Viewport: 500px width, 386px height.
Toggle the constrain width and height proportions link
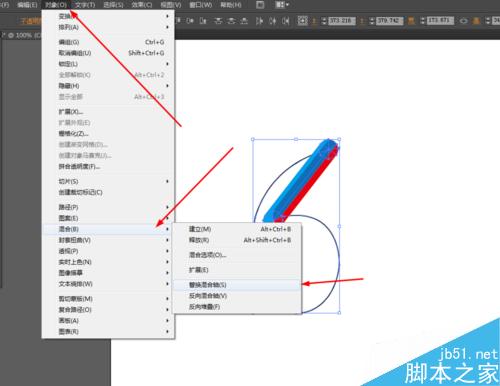[464, 21]
